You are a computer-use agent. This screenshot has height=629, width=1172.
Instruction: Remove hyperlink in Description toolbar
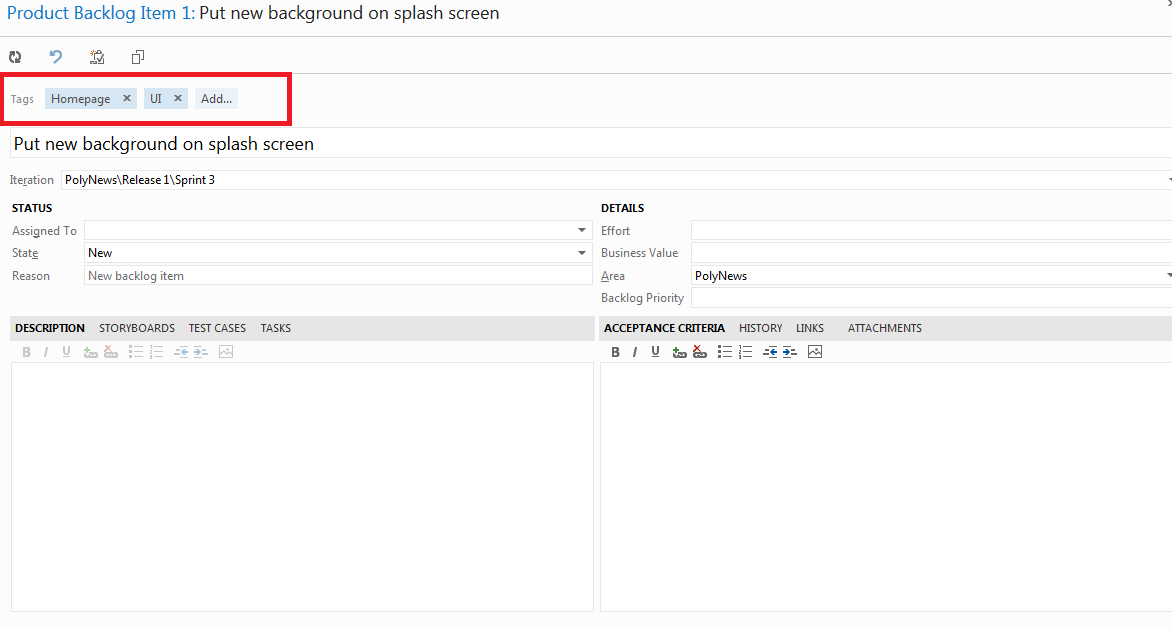111,352
